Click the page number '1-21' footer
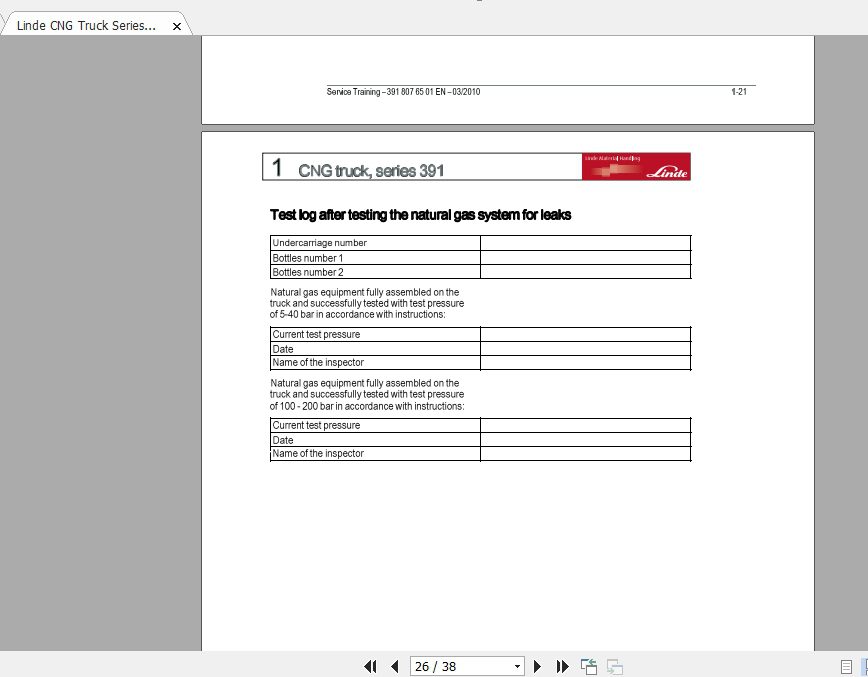This screenshot has height=677, width=868. [739, 91]
